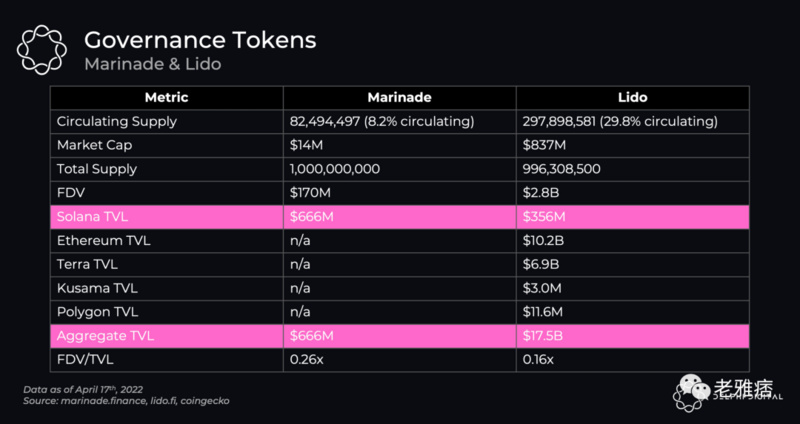Click Marinade's $170M FDV cell
This screenshot has width=800, height=424.
coord(311,191)
